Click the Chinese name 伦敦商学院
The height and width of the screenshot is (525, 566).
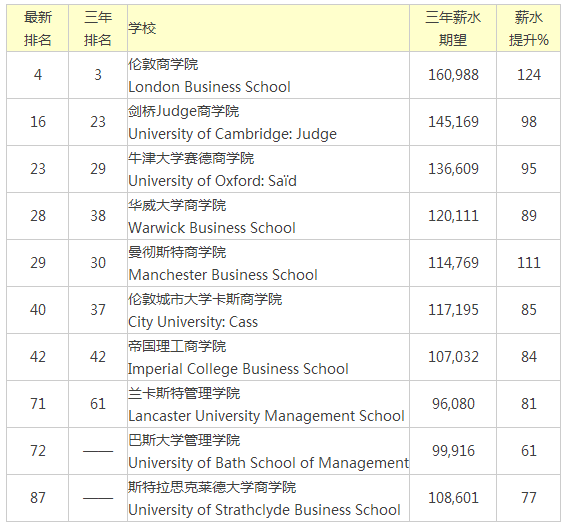(x=163, y=64)
